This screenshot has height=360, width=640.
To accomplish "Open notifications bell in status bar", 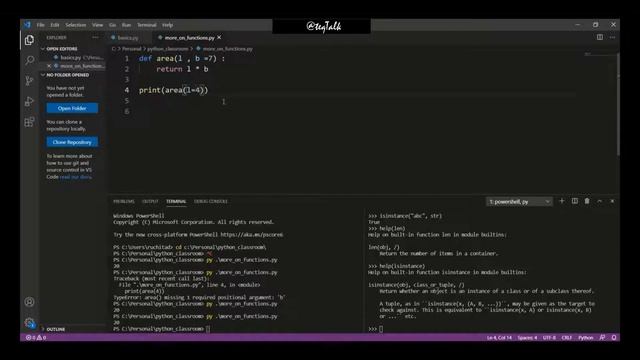I will pyautogui.click(x=614, y=338).
